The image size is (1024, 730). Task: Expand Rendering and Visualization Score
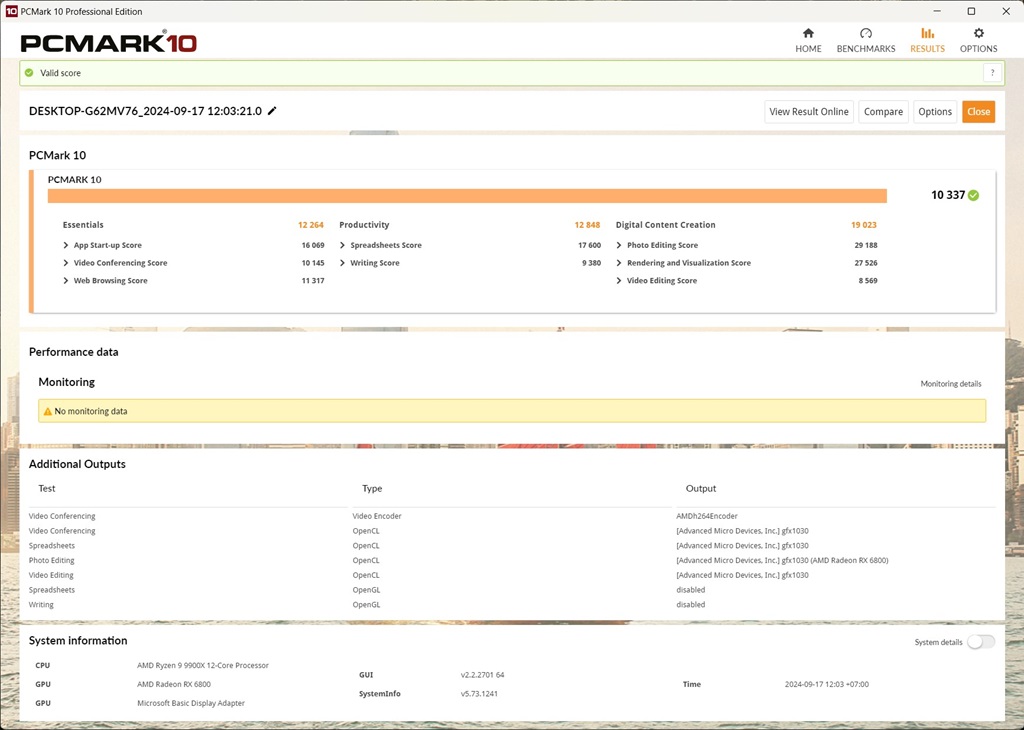(619, 263)
